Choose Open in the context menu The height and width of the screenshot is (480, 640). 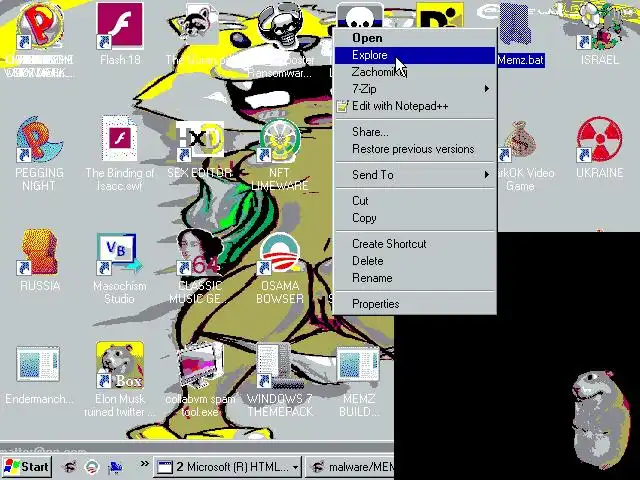coord(415,38)
